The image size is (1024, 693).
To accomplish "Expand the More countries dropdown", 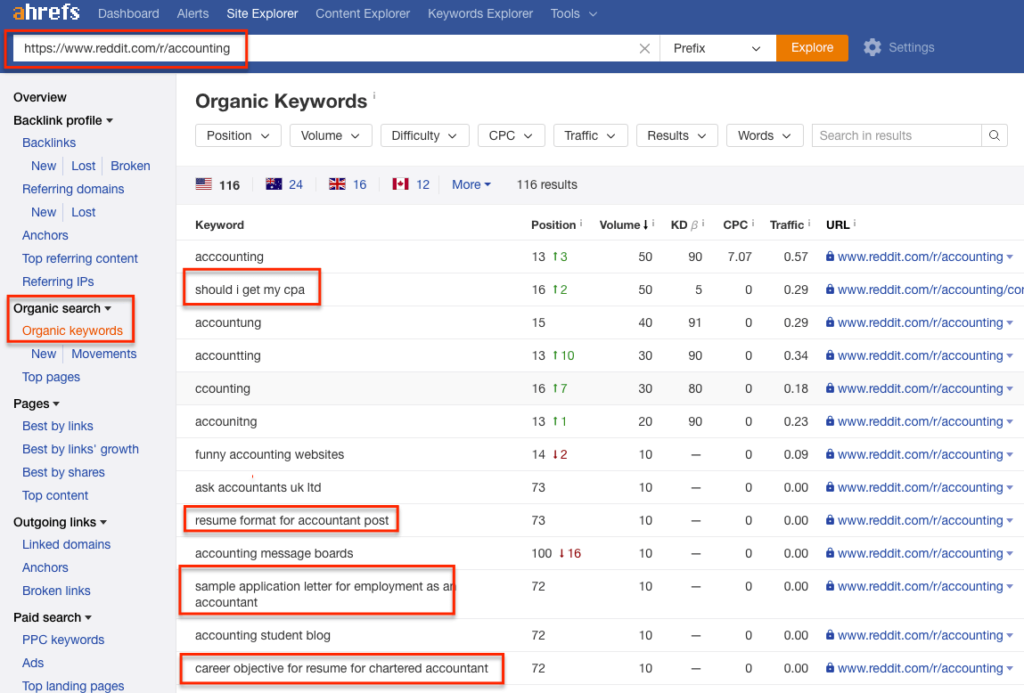I will [471, 185].
